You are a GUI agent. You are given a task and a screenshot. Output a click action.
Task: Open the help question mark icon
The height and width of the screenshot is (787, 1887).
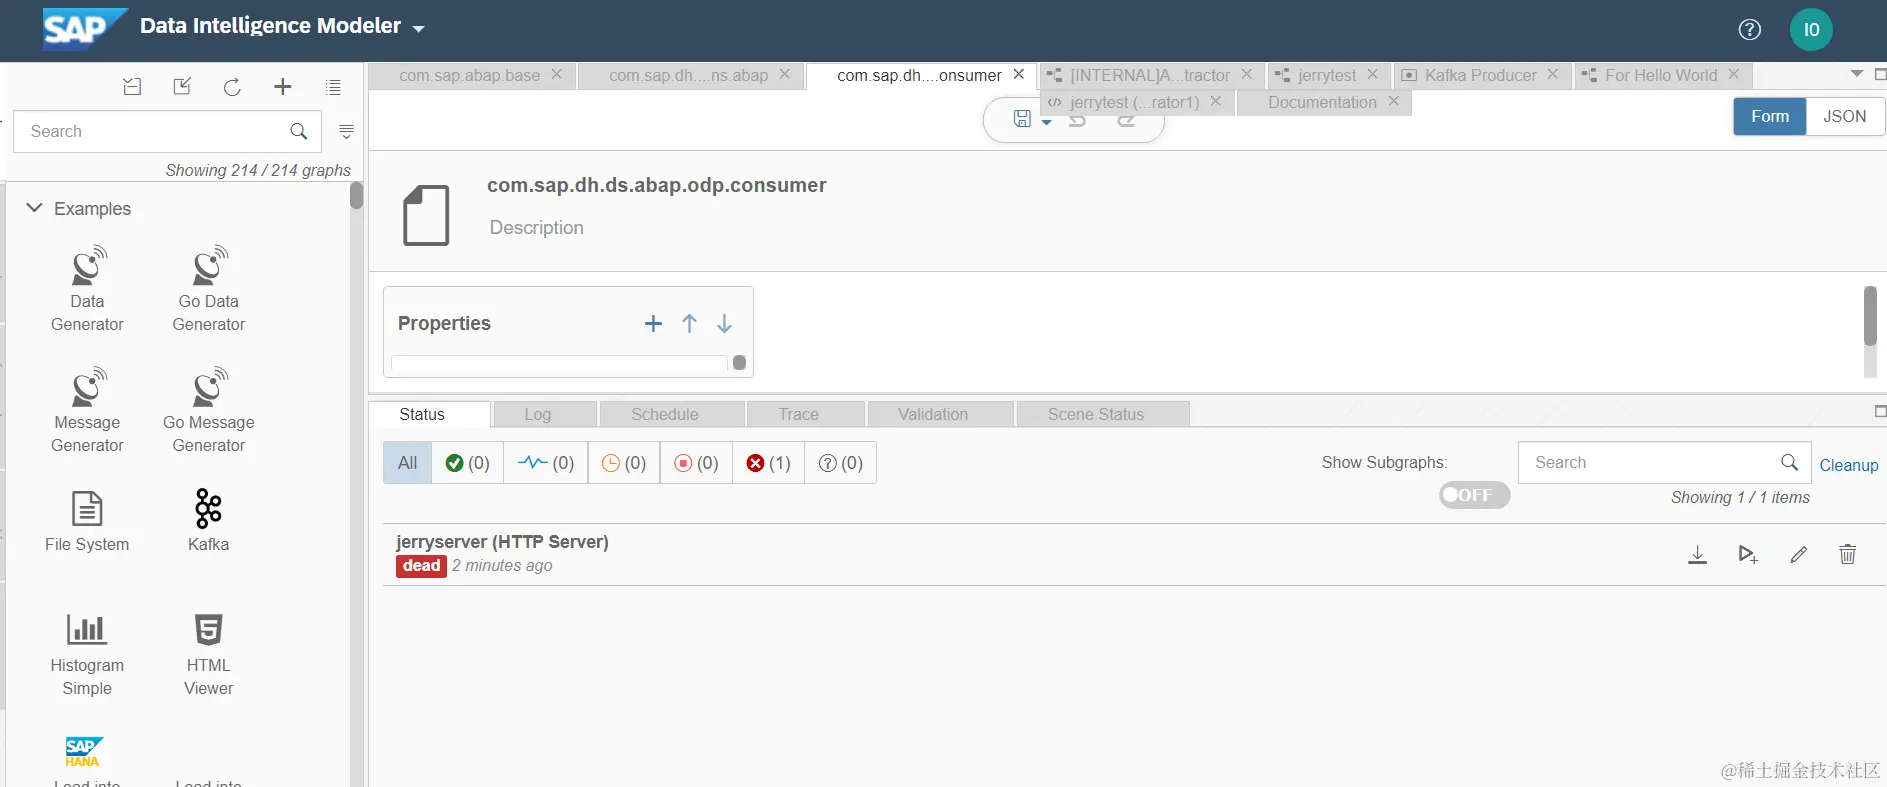(1749, 30)
